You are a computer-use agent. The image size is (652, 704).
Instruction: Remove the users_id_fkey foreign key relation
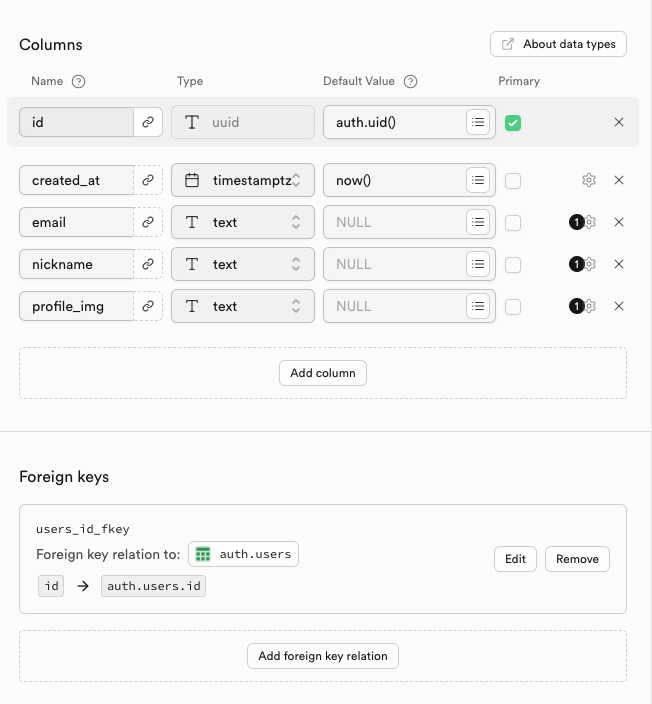point(577,559)
